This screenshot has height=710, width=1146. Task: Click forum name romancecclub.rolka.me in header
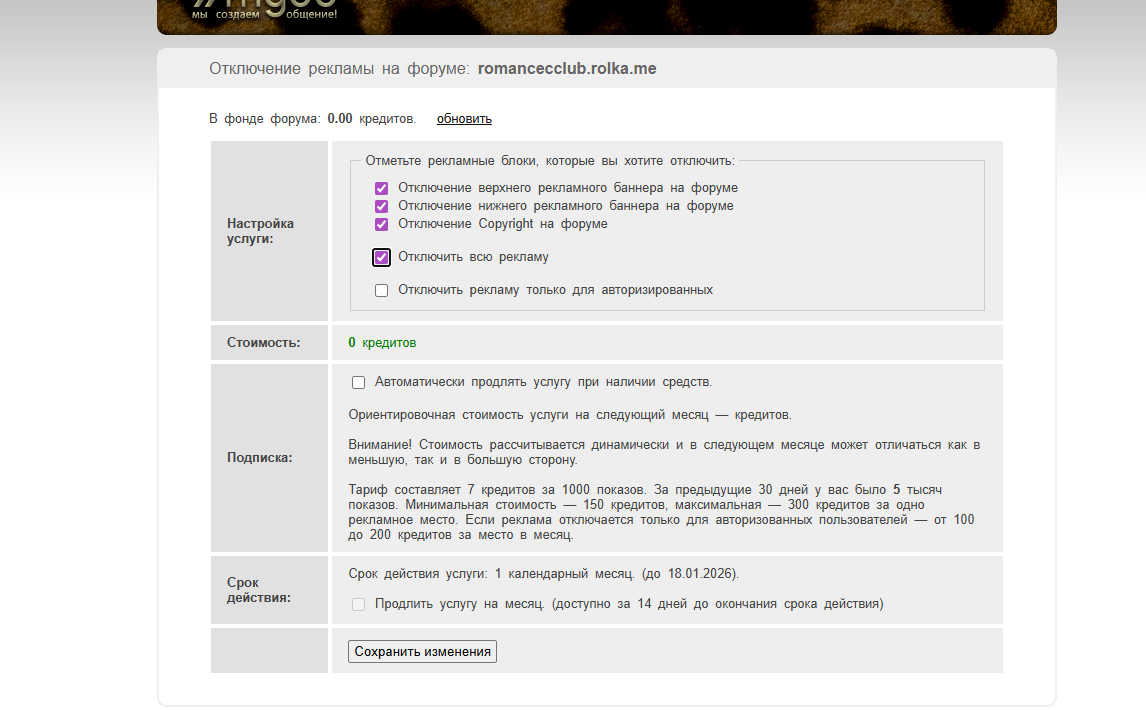point(567,69)
